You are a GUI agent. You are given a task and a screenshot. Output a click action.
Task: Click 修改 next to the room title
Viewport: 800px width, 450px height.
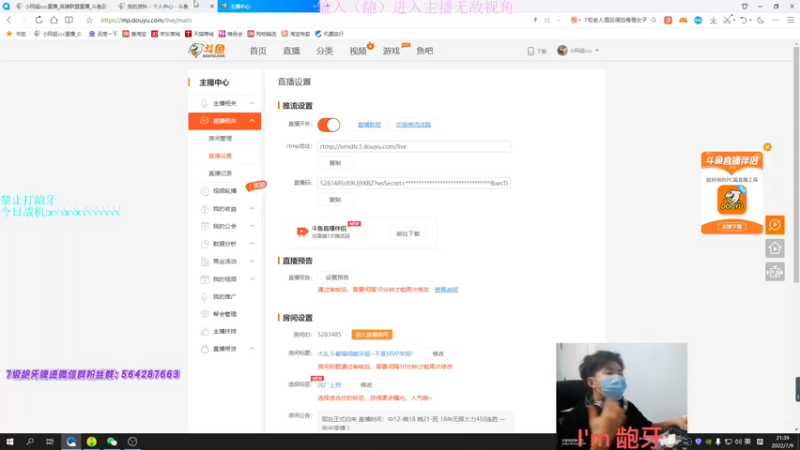tap(438, 354)
